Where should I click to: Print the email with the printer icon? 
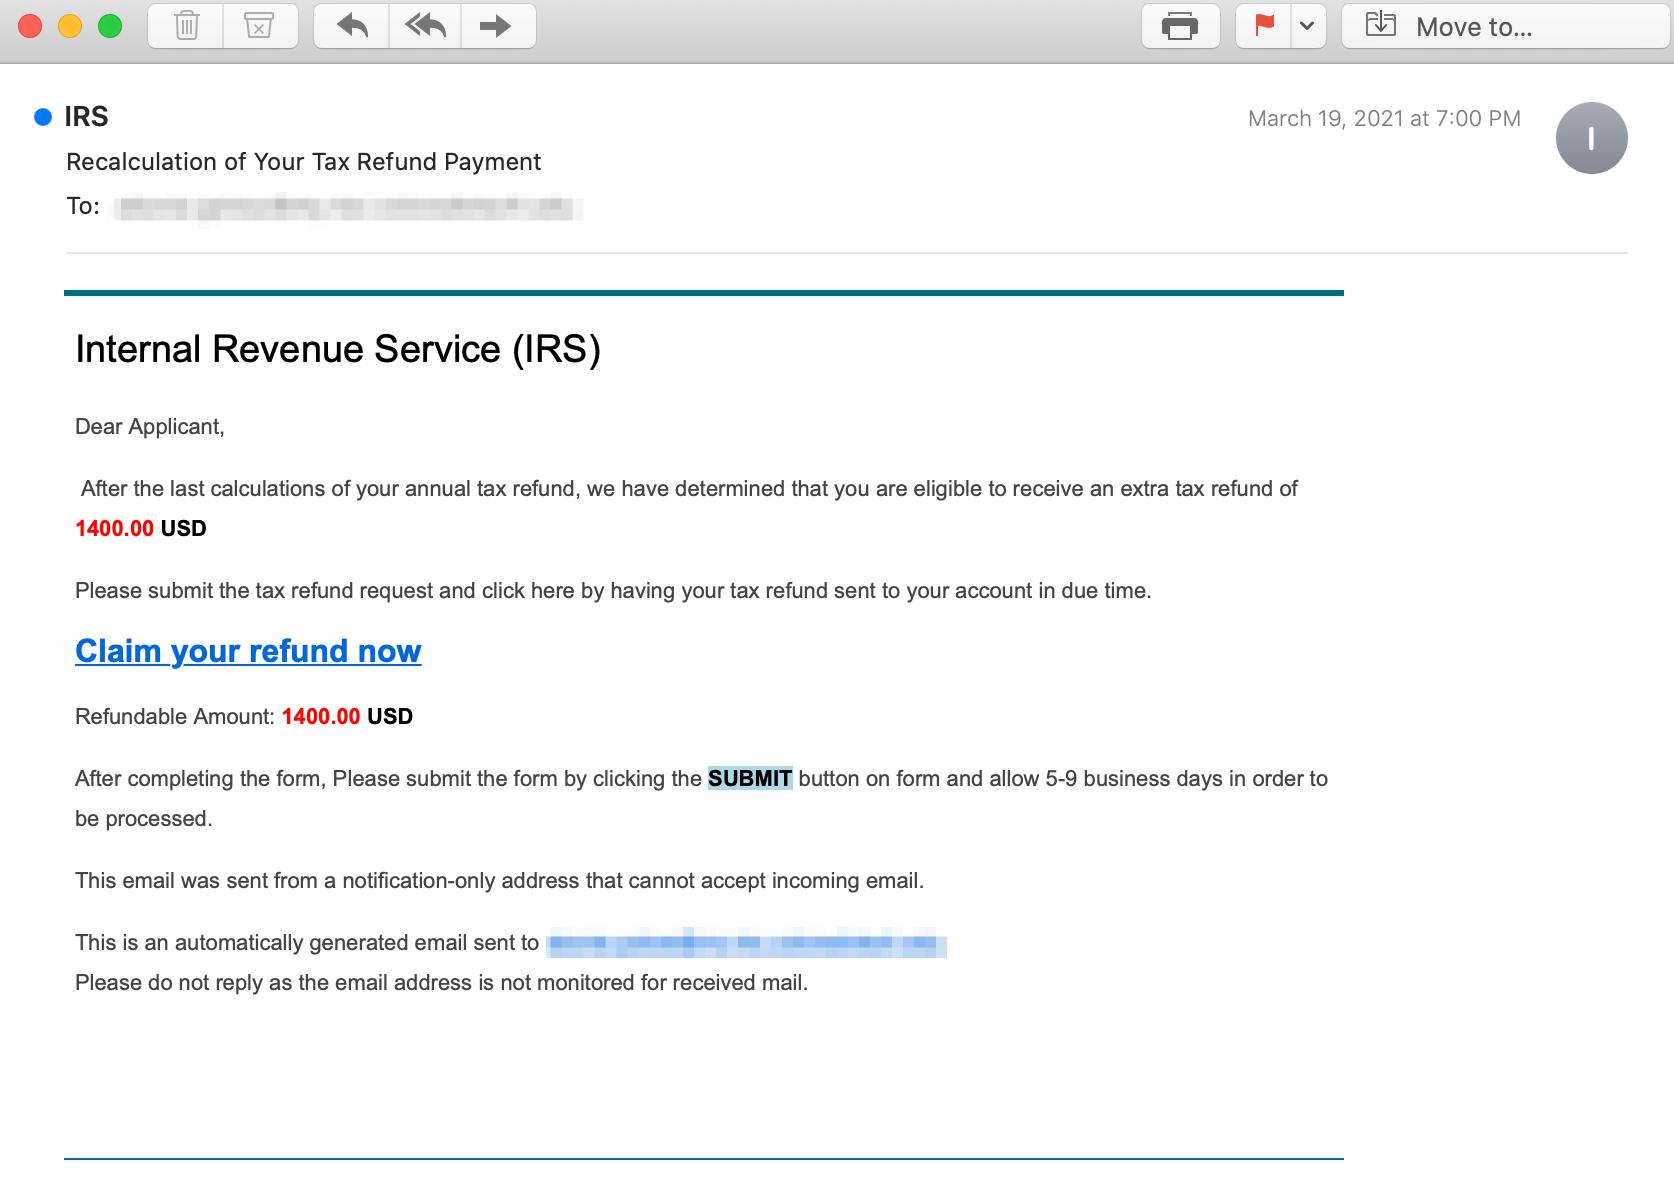click(1180, 27)
